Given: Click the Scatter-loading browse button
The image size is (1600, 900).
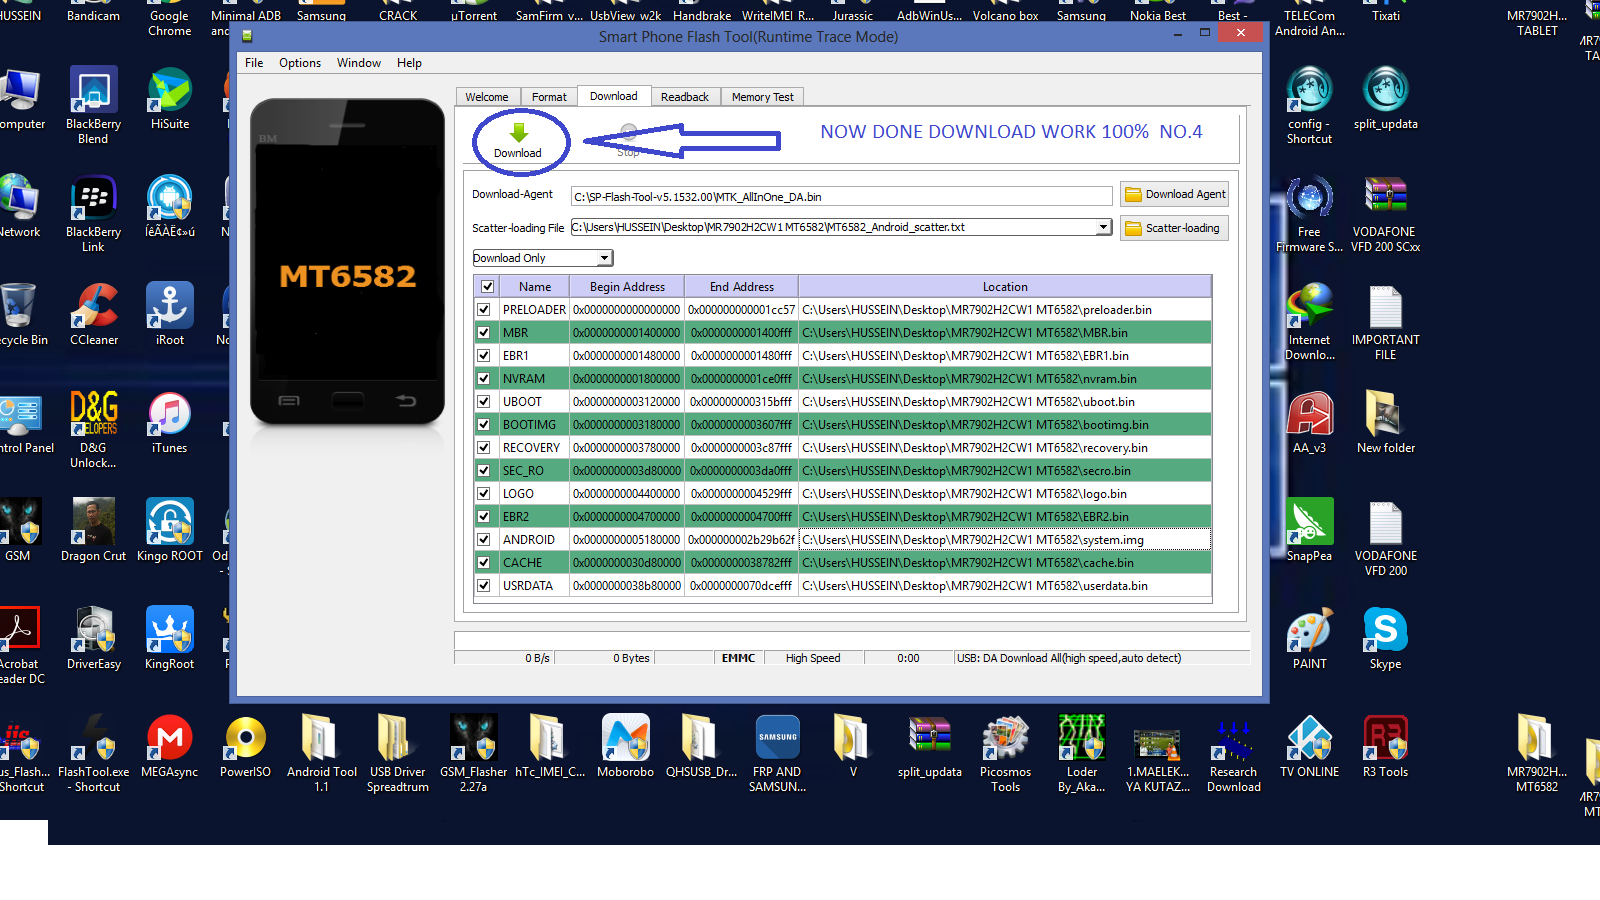Looking at the screenshot, I should (1174, 228).
